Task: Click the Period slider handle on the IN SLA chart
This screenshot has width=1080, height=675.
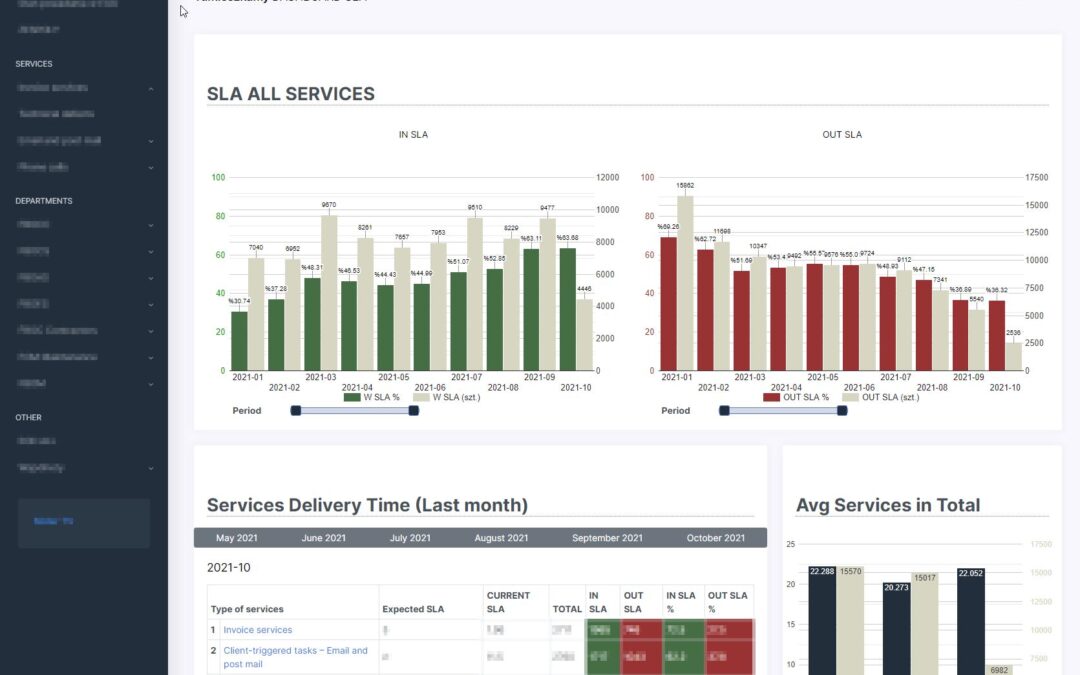Action: pyautogui.click(x=295, y=410)
